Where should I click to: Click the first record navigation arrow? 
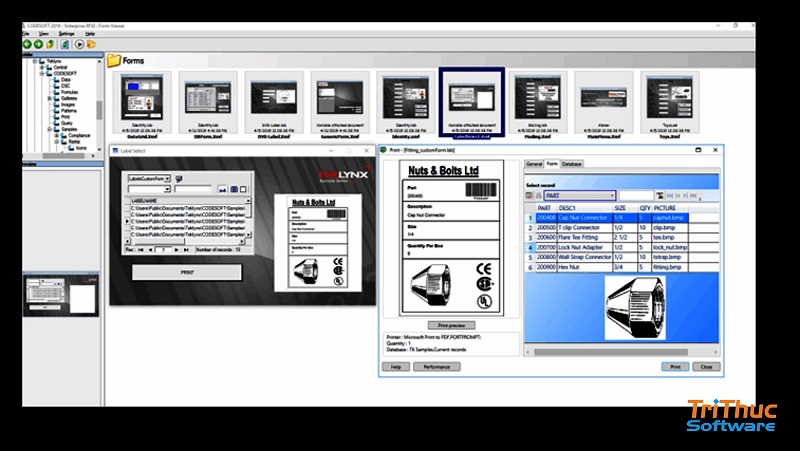(x=140, y=248)
